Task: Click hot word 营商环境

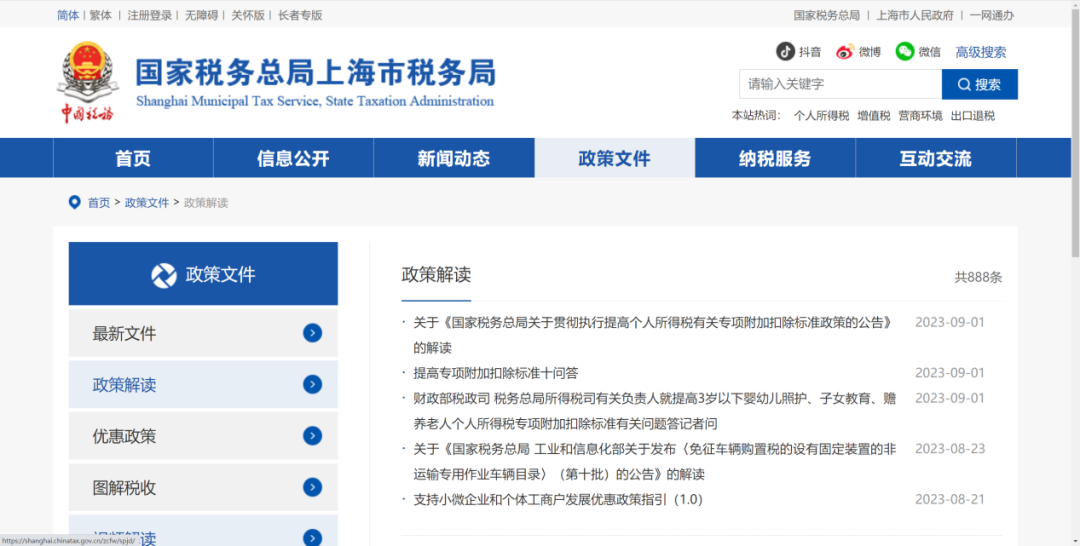Action: (920, 116)
